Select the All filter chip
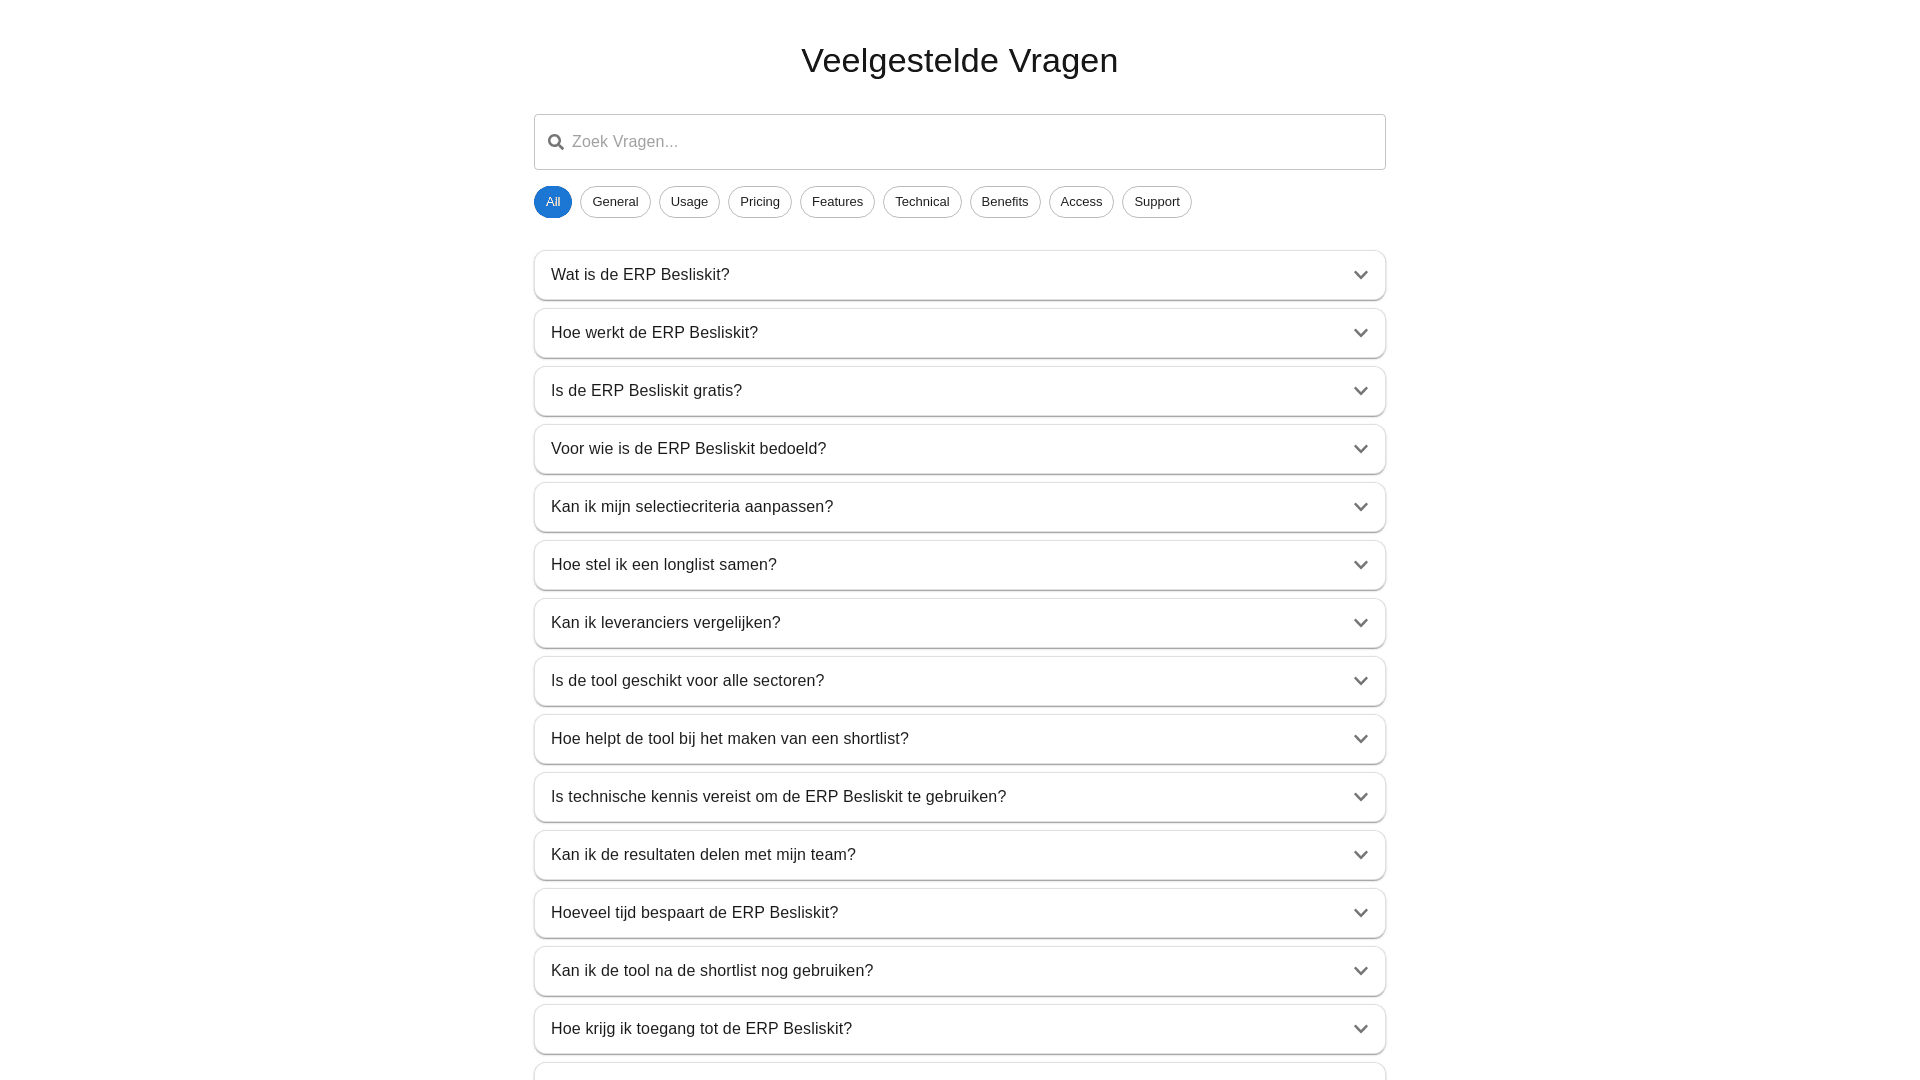The width and height of the screenshot is (1920, 1080). 553,202
